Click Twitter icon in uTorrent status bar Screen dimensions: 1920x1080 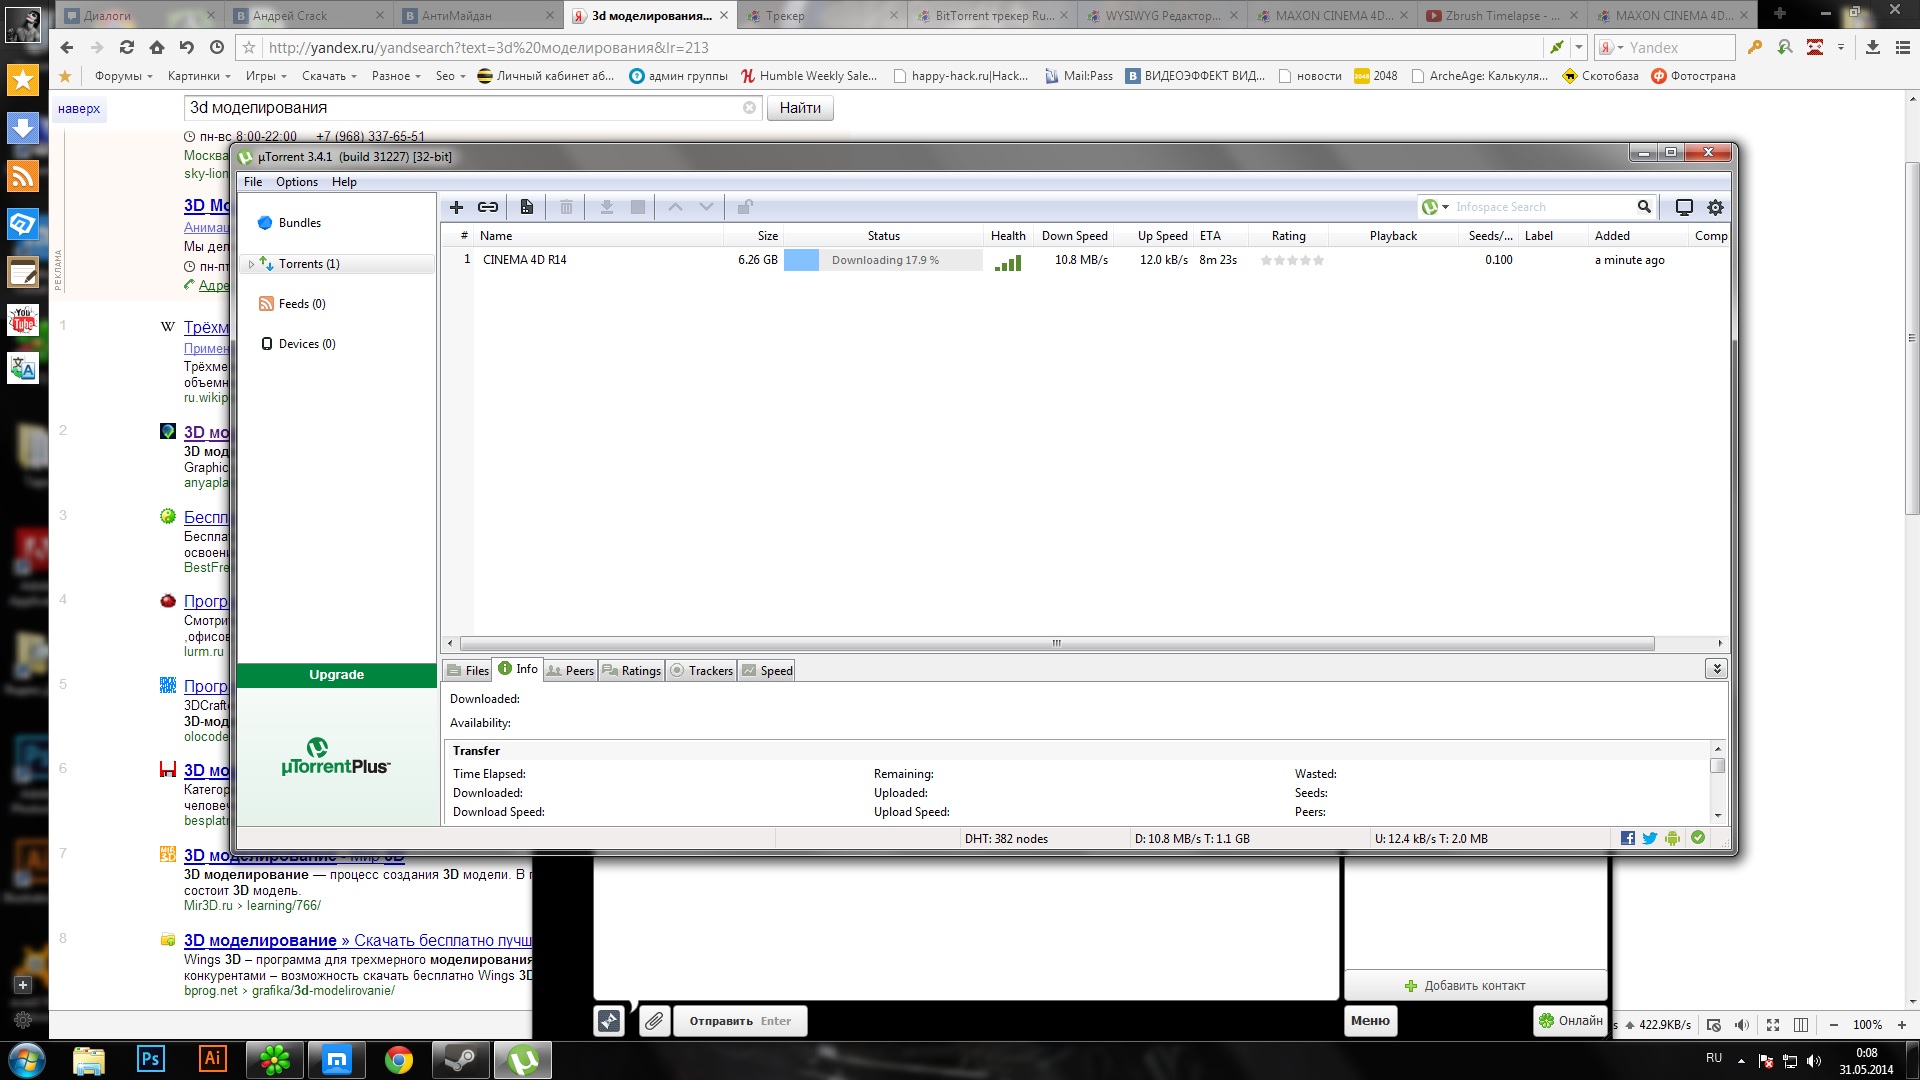coord(1650,838)
